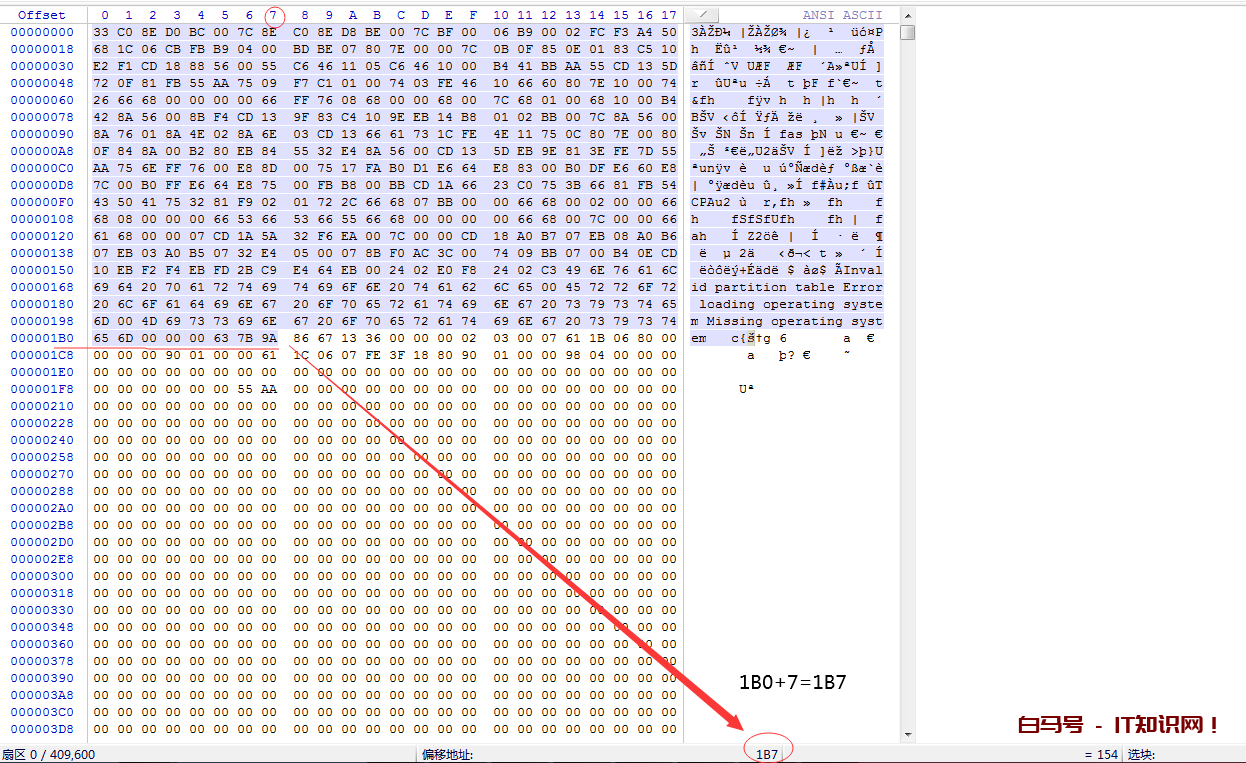Click the Offset column header
Screen dimensions: 1246x763
[x=42, y=15]
